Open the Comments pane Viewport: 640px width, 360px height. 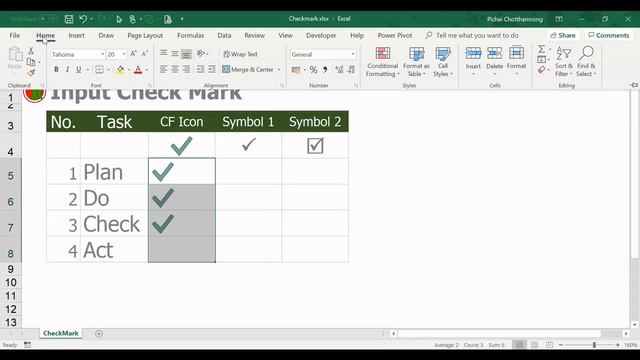point(609,36)
